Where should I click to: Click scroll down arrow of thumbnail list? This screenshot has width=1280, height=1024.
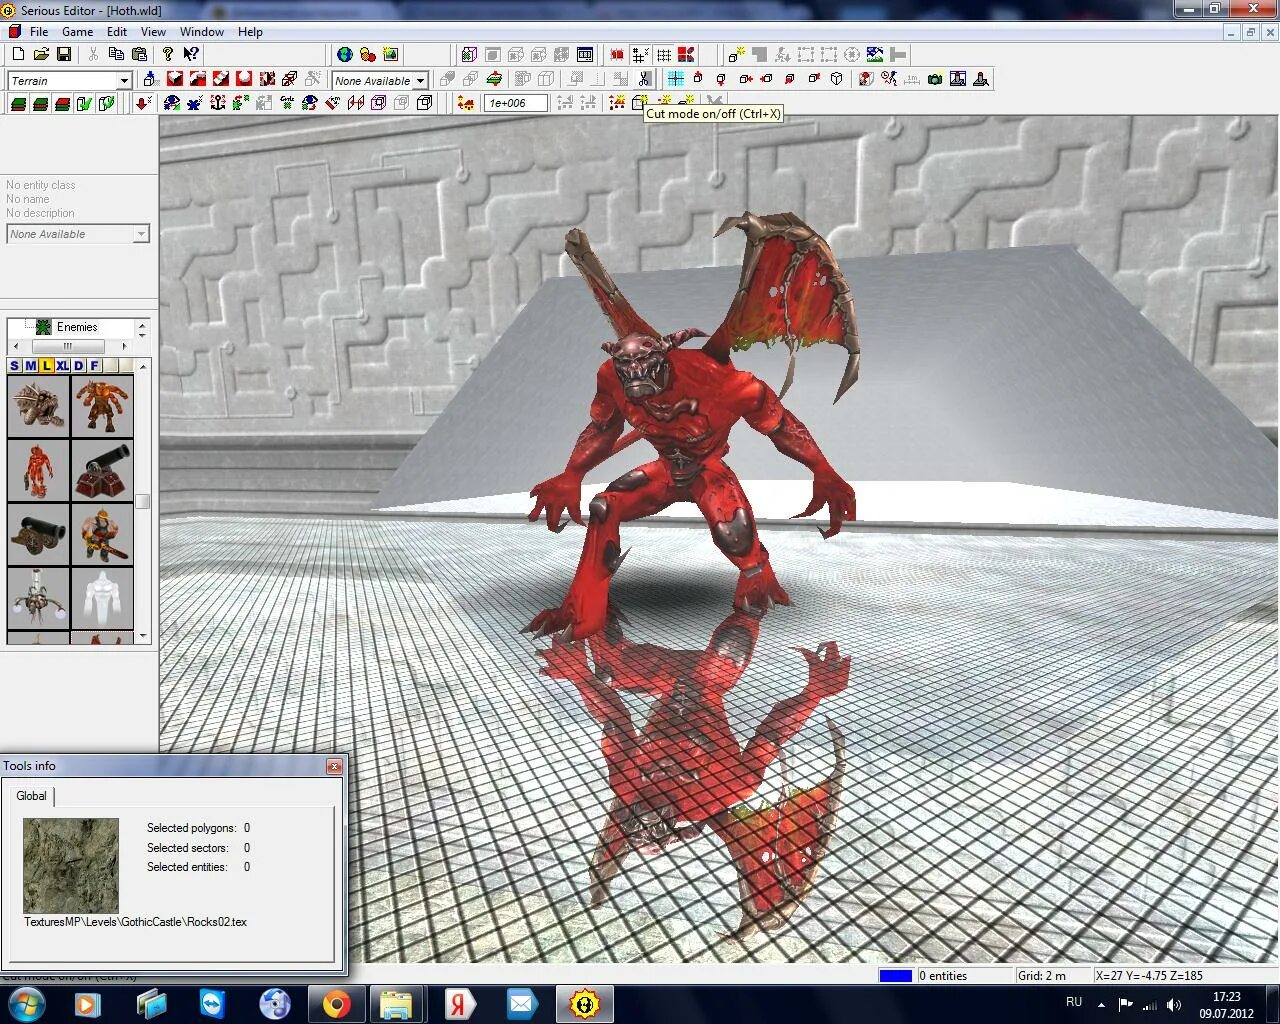tap(143, 636)
